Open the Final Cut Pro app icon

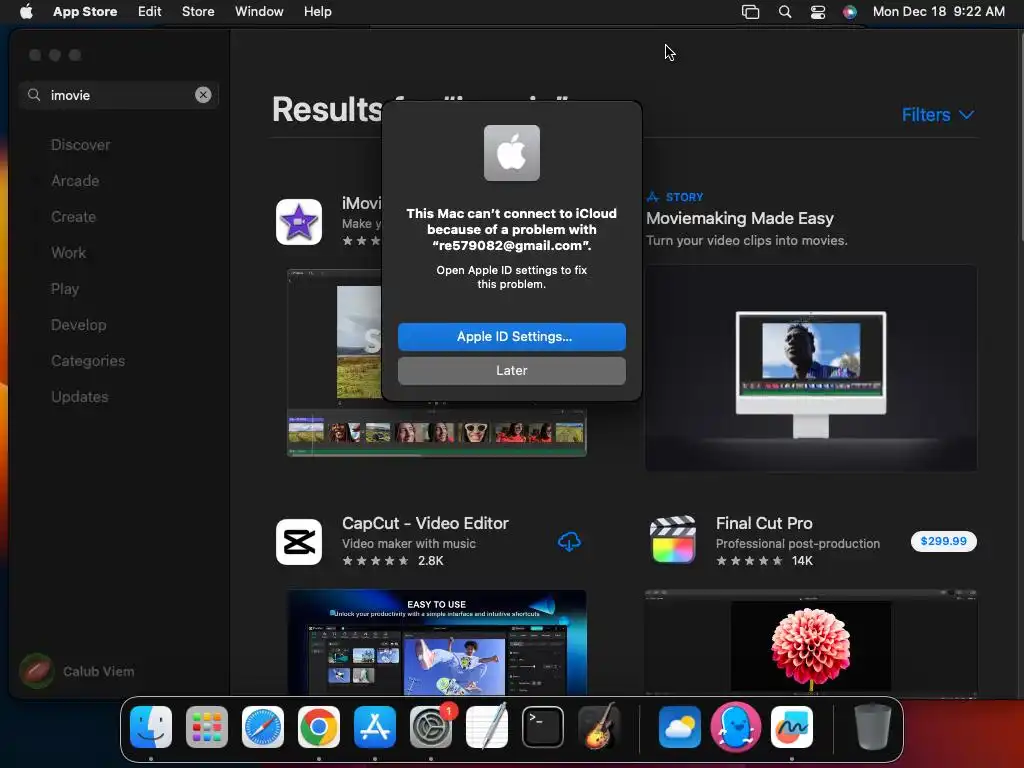(673, 541)
